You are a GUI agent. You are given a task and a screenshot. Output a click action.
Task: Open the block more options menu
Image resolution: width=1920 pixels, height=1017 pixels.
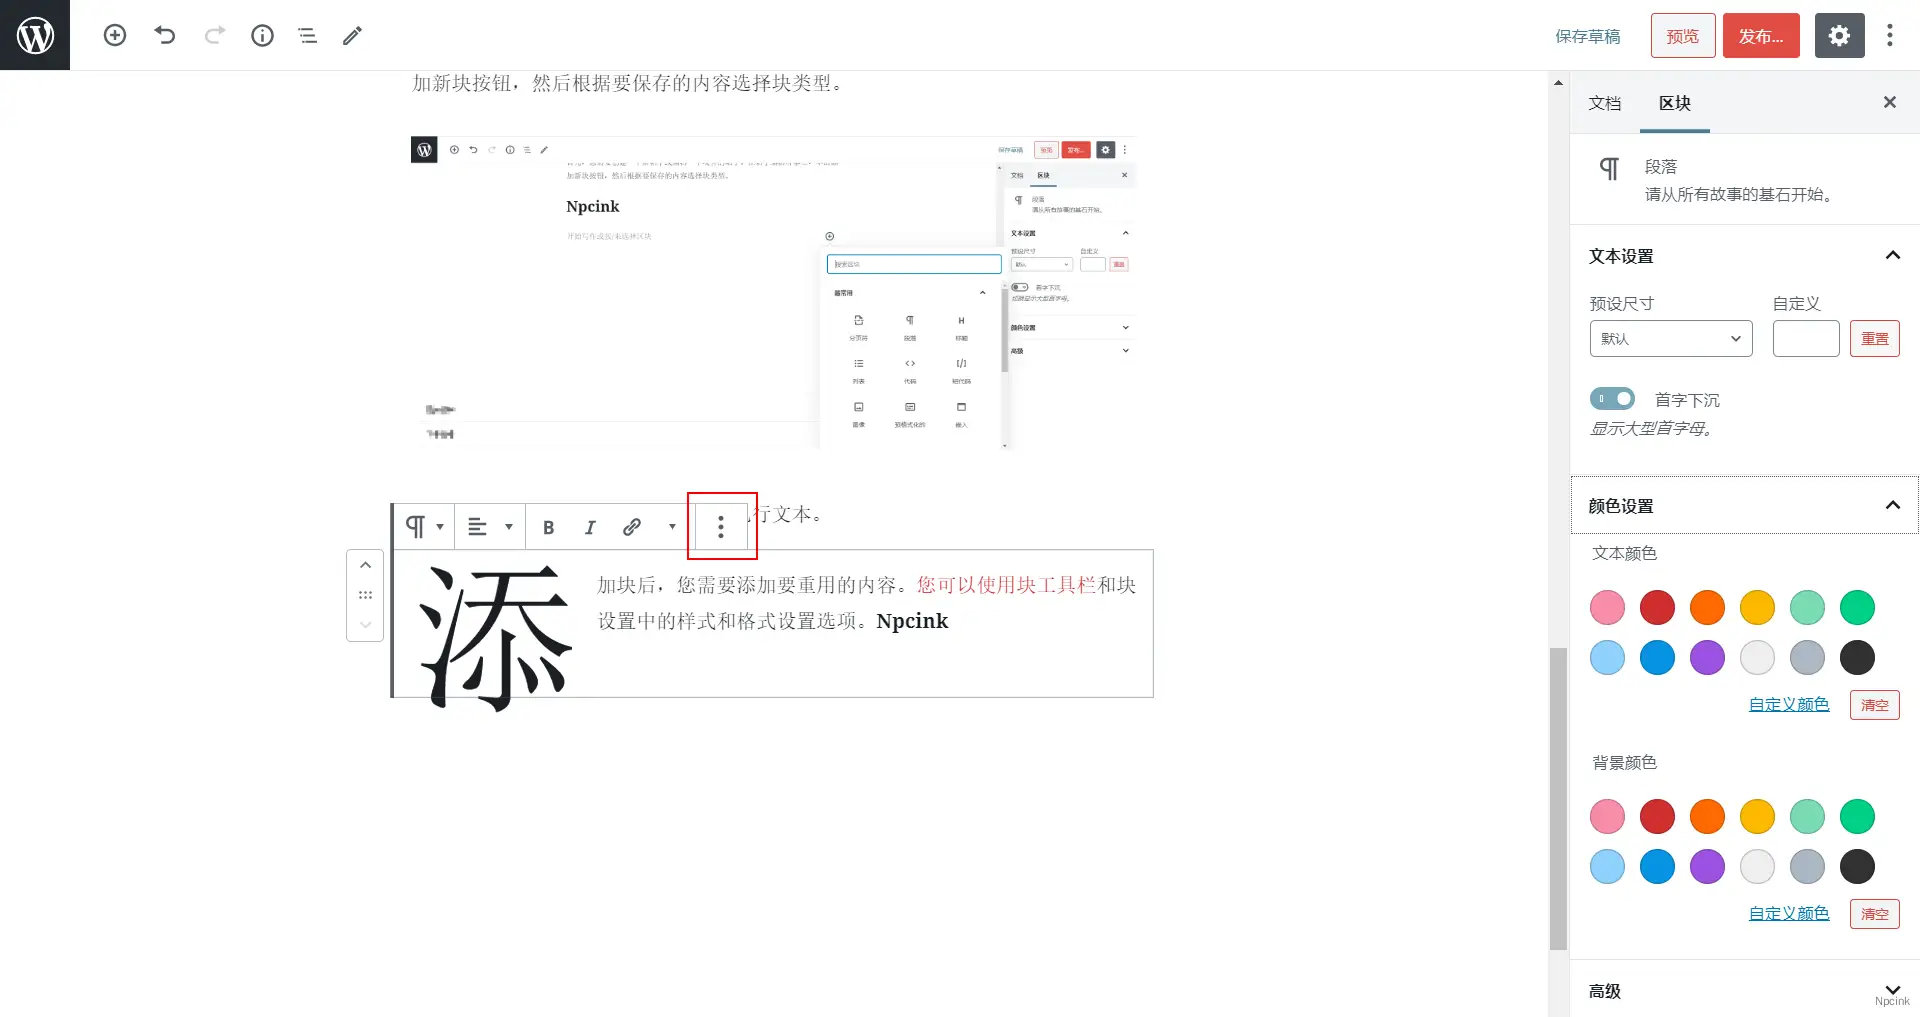point(721,527)
